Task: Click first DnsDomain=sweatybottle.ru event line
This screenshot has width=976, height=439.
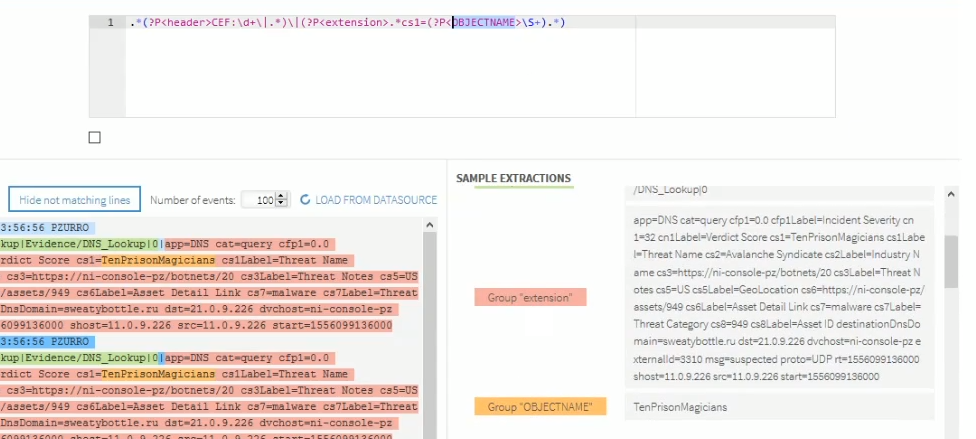Action: pyautogui.click(x=199, y=309)
